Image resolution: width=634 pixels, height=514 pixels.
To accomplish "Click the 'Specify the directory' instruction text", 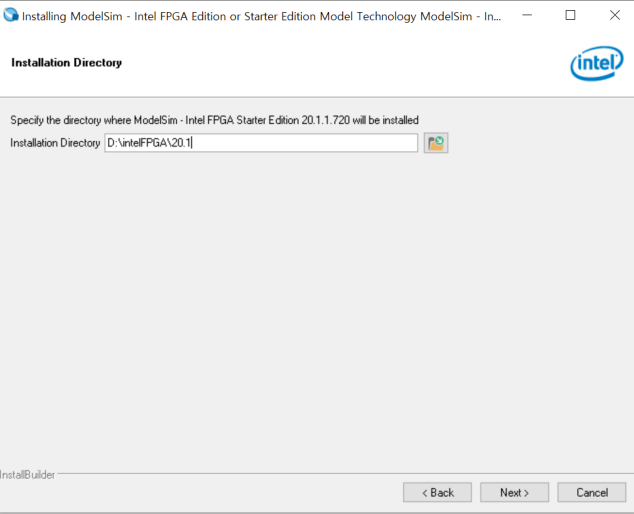I will [214, 120].
